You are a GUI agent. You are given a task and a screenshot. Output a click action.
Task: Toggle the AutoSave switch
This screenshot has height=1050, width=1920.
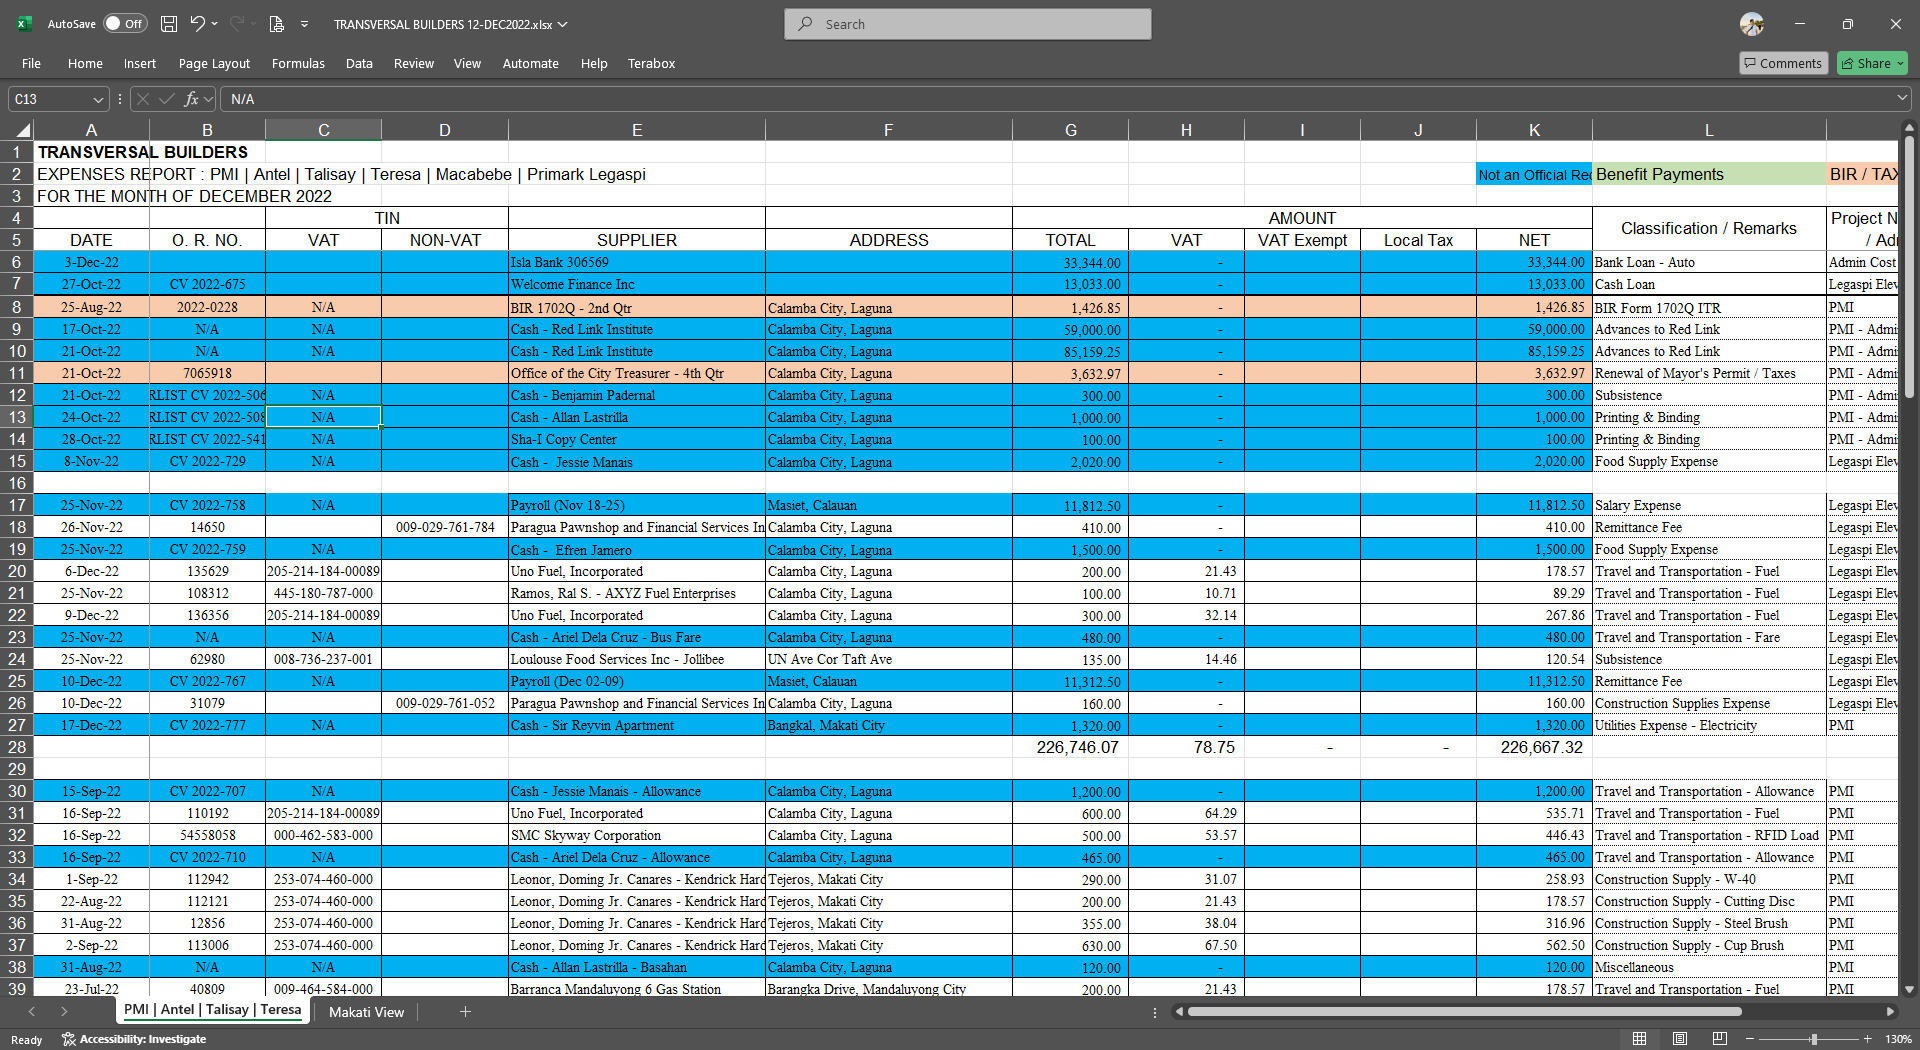coord(125,24)
